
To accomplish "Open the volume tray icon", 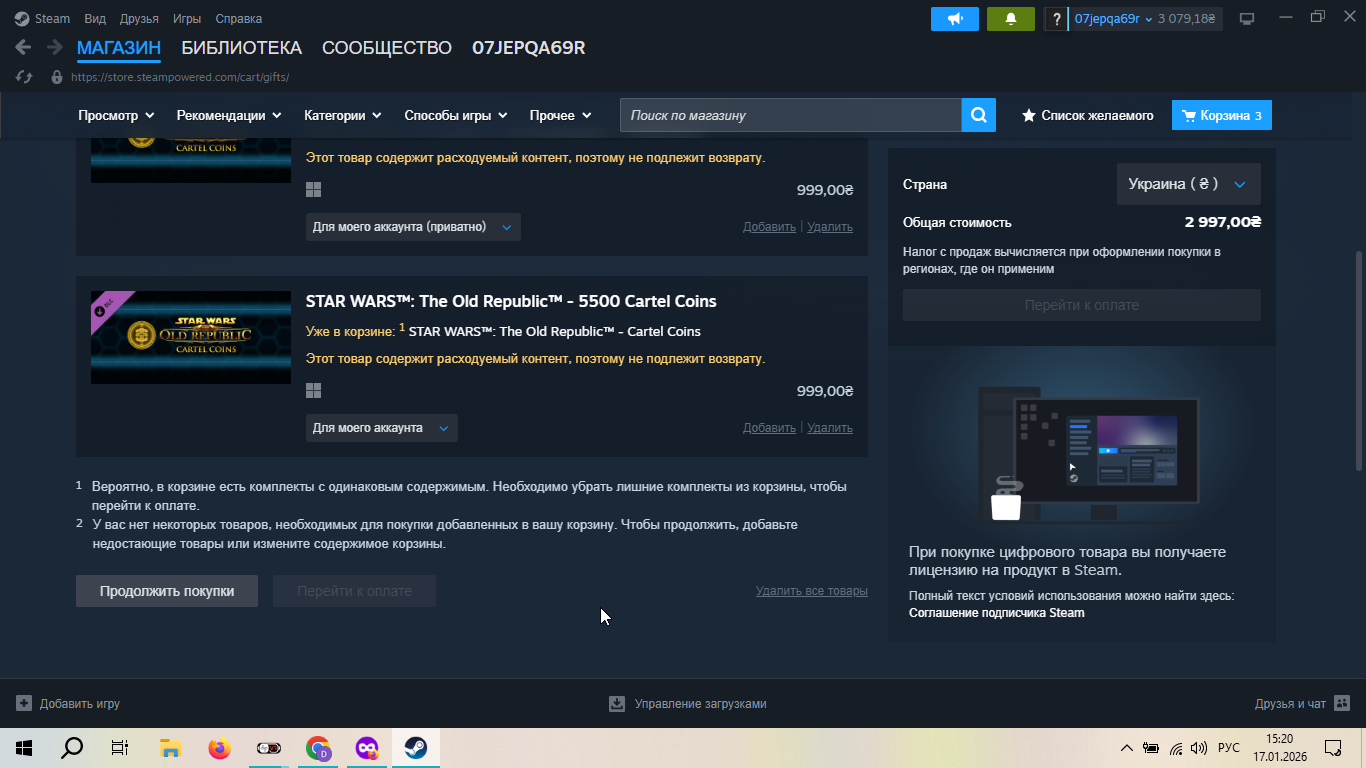I will pyautogui.click(x=1199, y=748).
